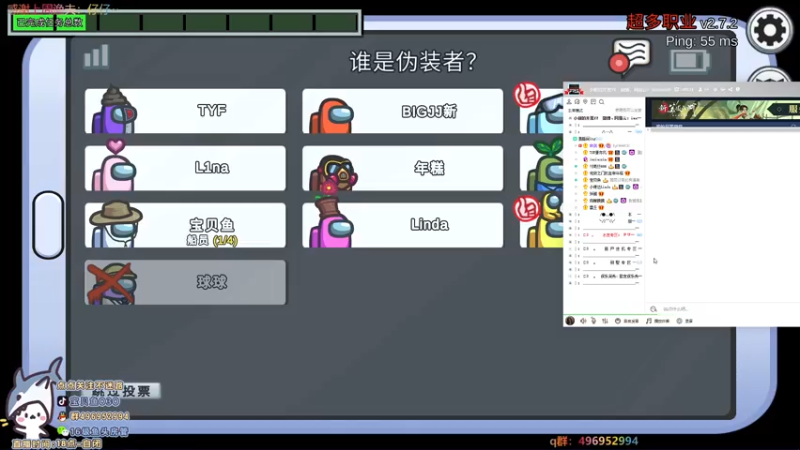Screen dimensions: 800x450
Task: Click the signal bars icon in meeting panel
Action: (x=96, y=56)
